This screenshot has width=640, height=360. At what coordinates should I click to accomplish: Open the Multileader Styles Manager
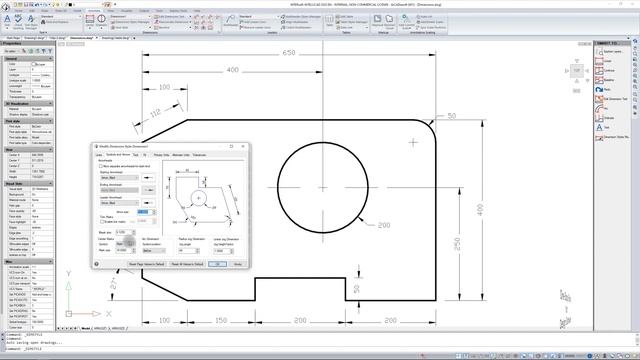pyautogui.click(x=301, y=17)
